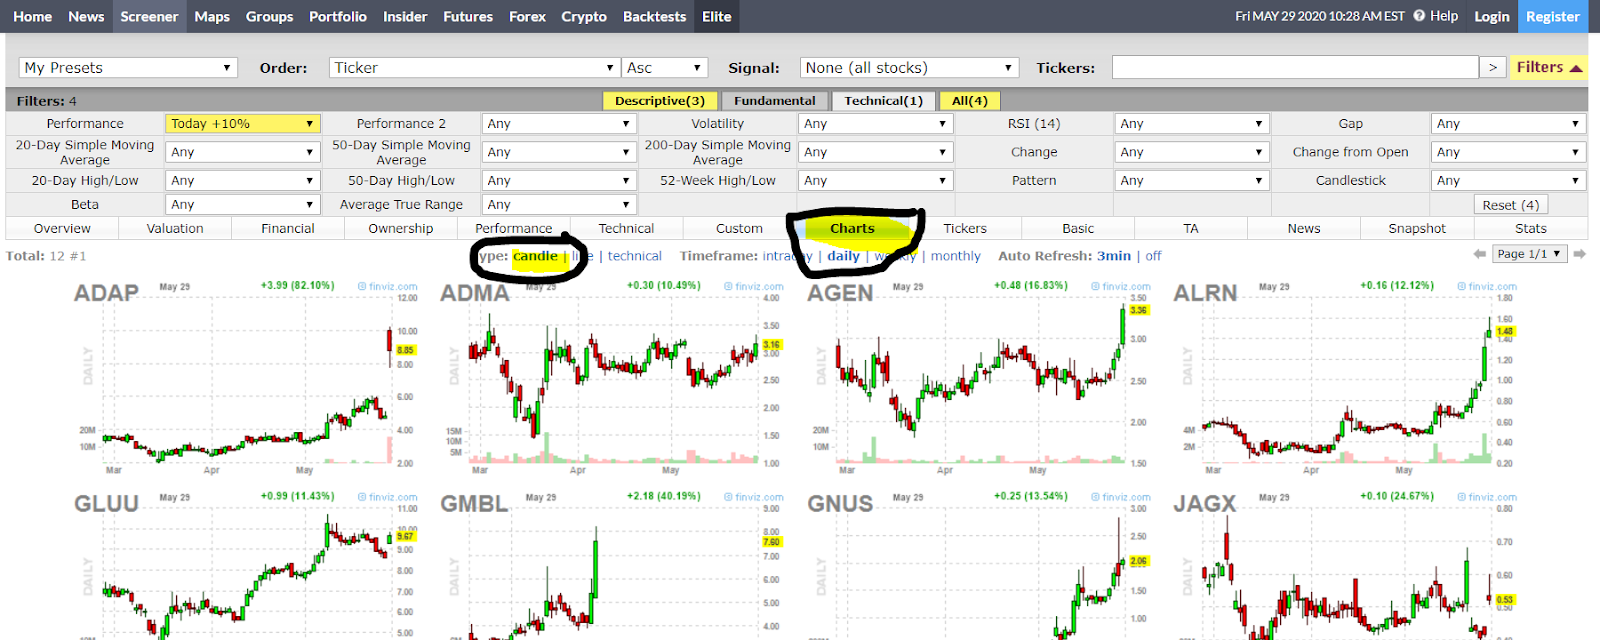This screenshot has width=1600, height=640.
Task: Collapse the Filters panel toggle
Action: pos(1549,67)
